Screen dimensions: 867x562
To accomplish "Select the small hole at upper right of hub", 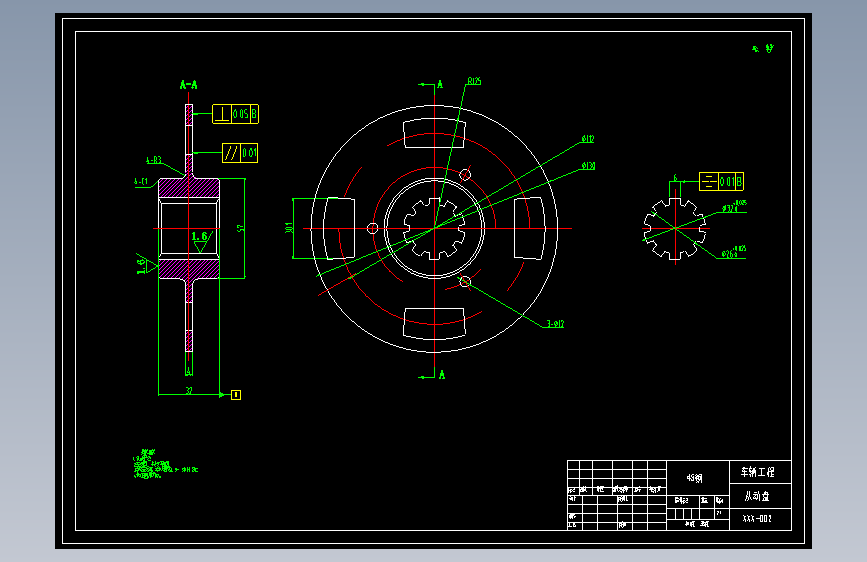I will click(465, 175).
